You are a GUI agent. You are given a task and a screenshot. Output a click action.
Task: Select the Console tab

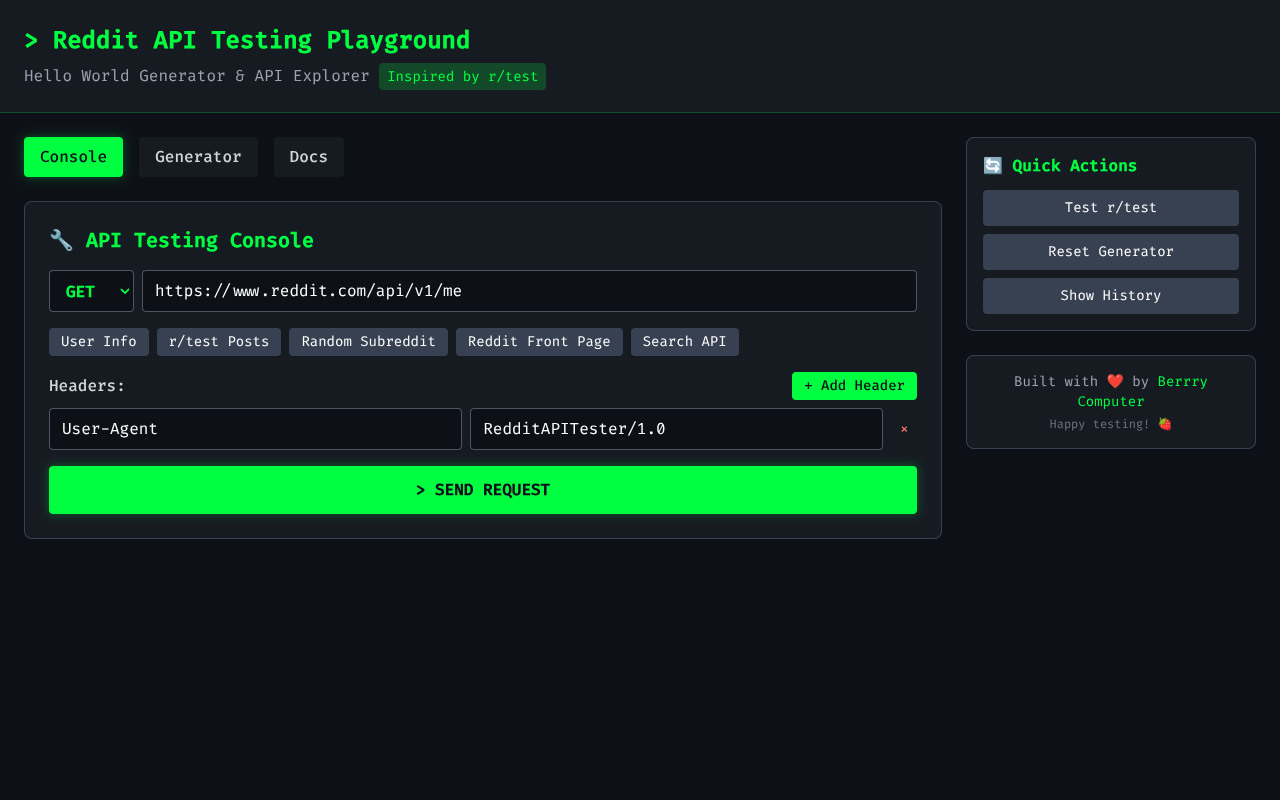coord(73,157)
